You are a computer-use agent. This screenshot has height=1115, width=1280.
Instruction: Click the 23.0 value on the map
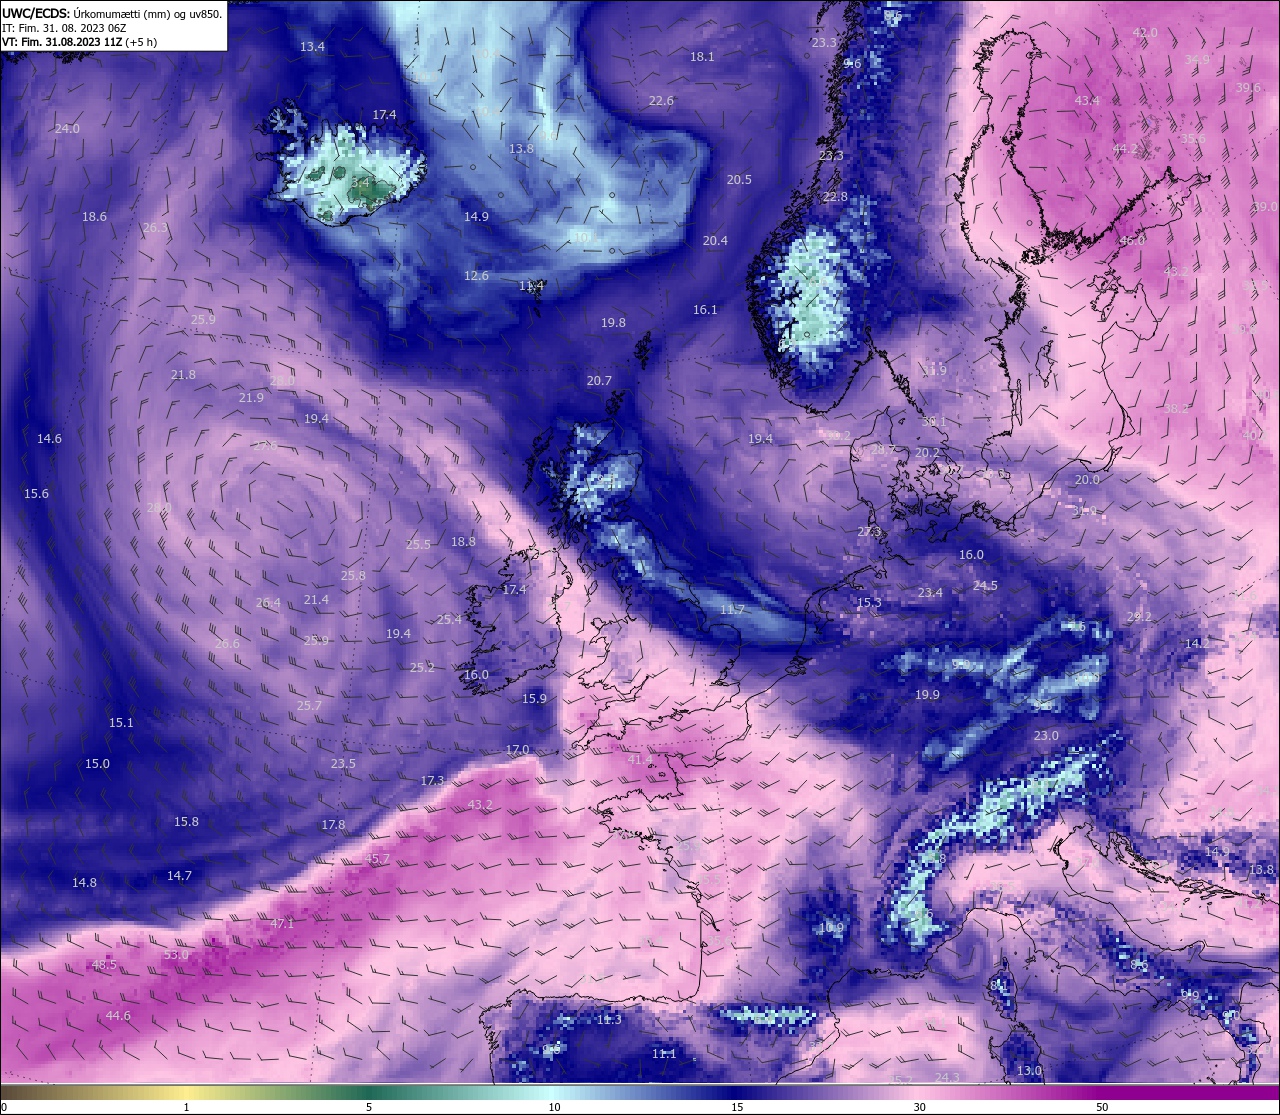coord(1046,736)
